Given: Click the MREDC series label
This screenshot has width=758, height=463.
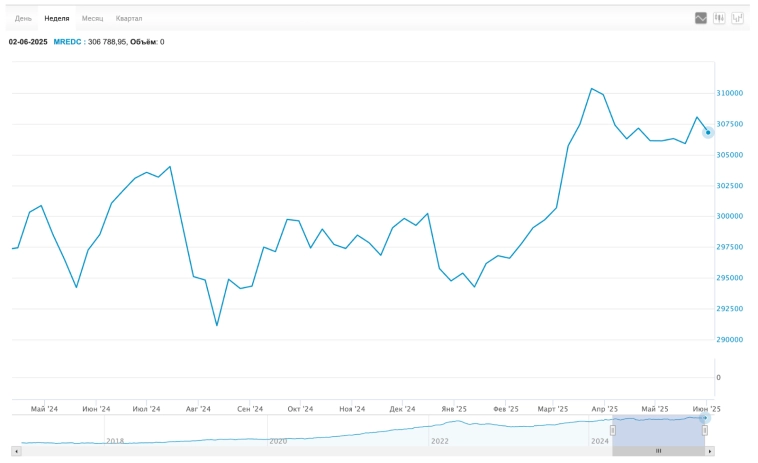Looking at the screenshot, I should tap(67, 42).
